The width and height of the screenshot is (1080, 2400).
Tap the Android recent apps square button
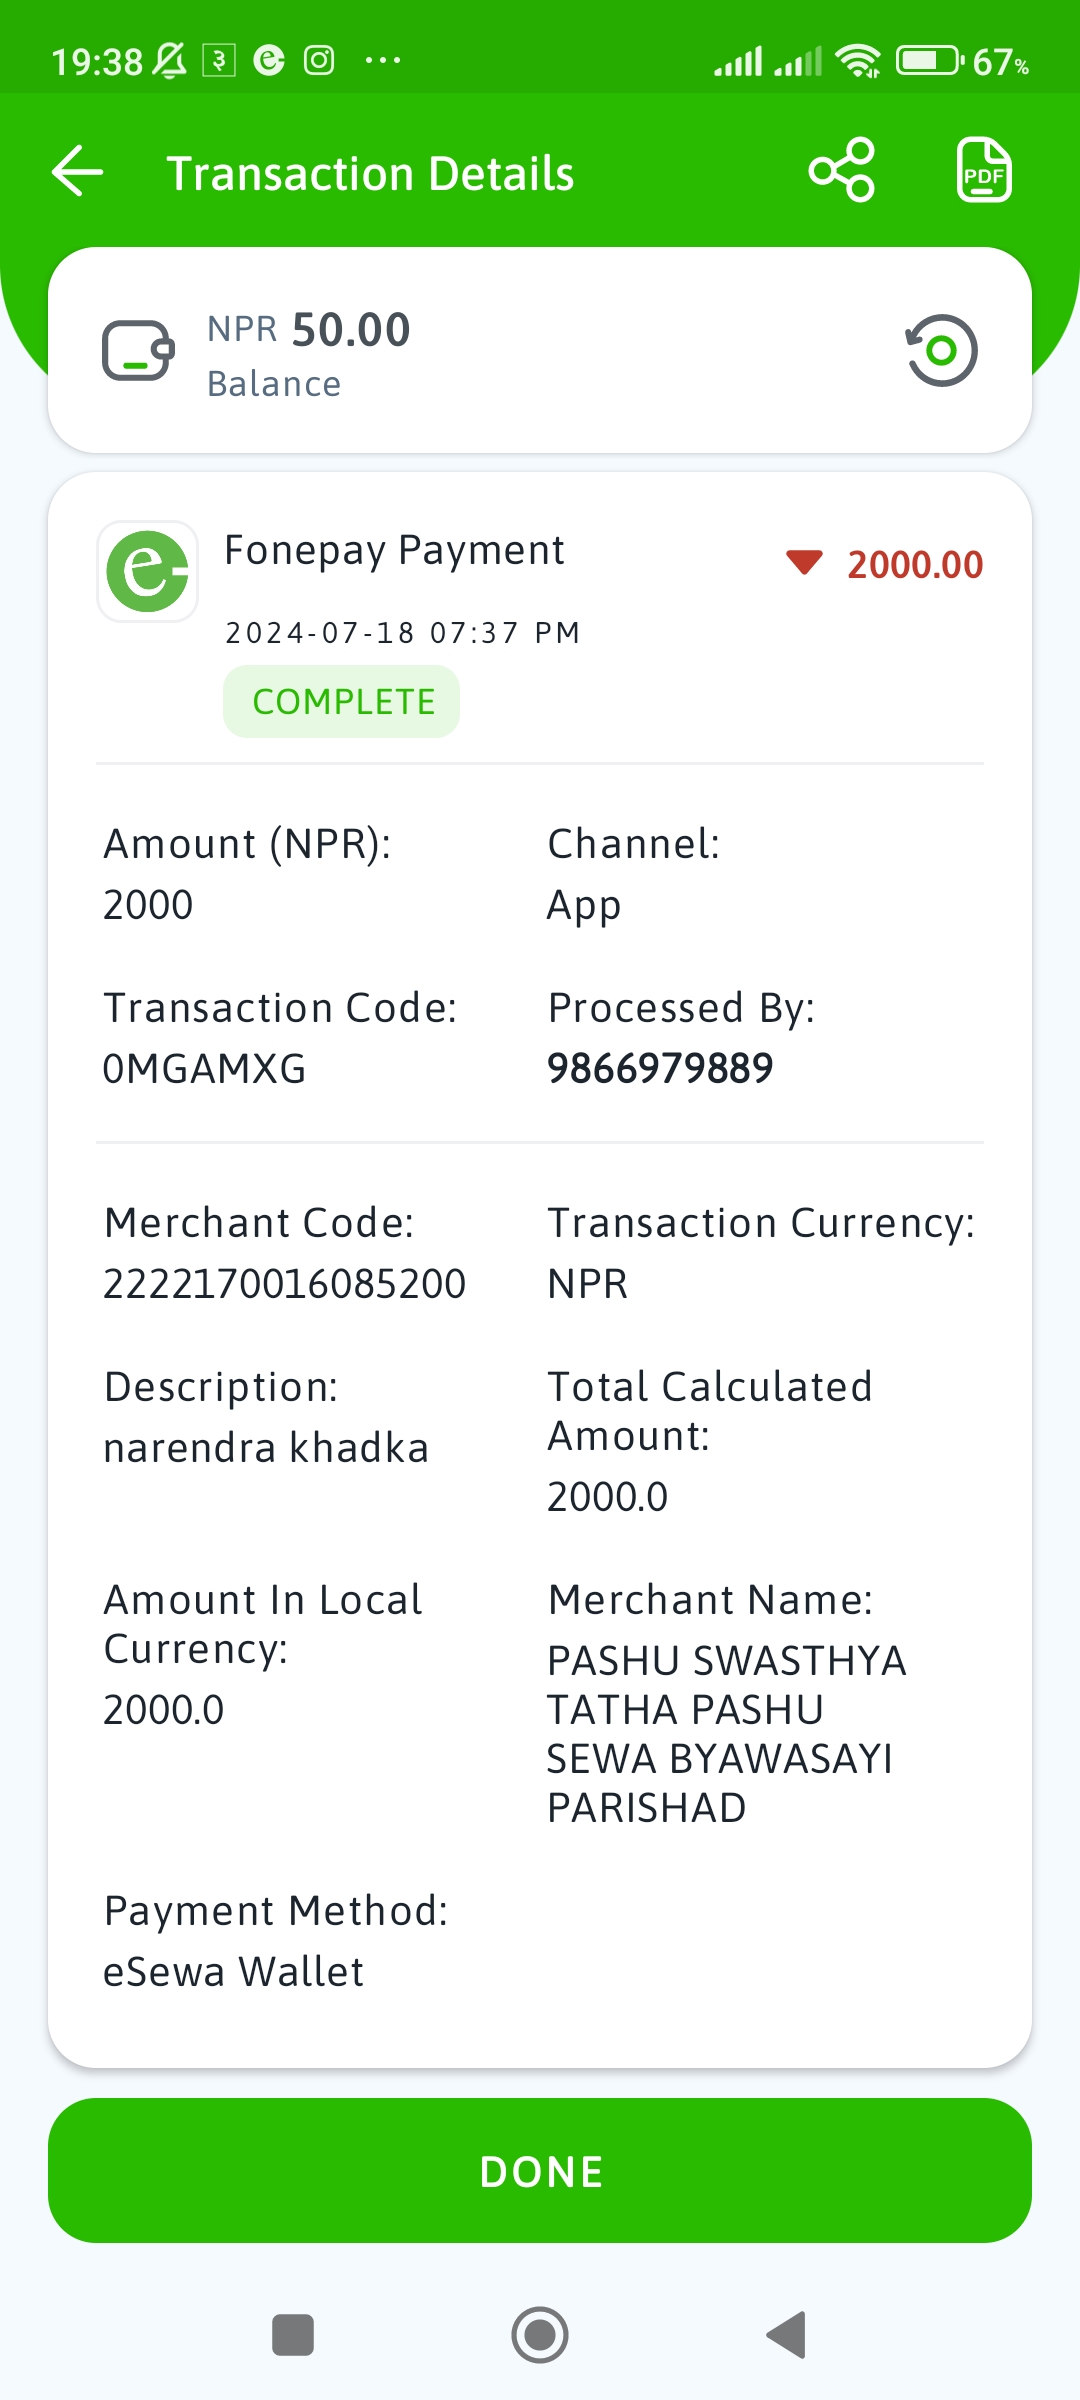point(293,2335)
